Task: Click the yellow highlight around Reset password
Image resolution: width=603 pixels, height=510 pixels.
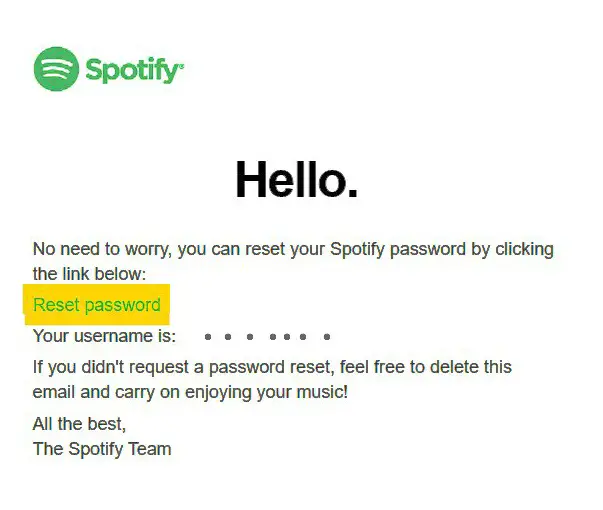Action: click(x=97, y=305)
